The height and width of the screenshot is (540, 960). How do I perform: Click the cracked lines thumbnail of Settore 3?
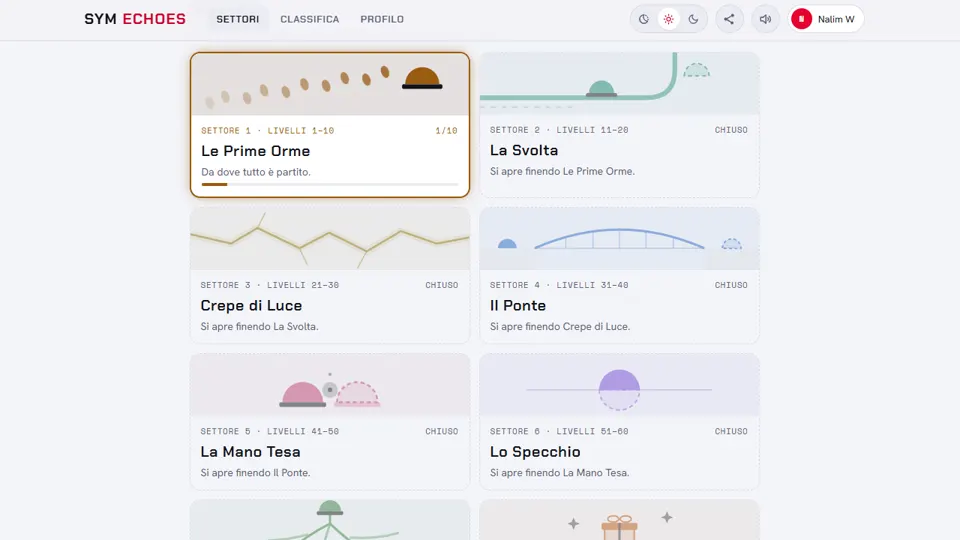click(330, 238)
